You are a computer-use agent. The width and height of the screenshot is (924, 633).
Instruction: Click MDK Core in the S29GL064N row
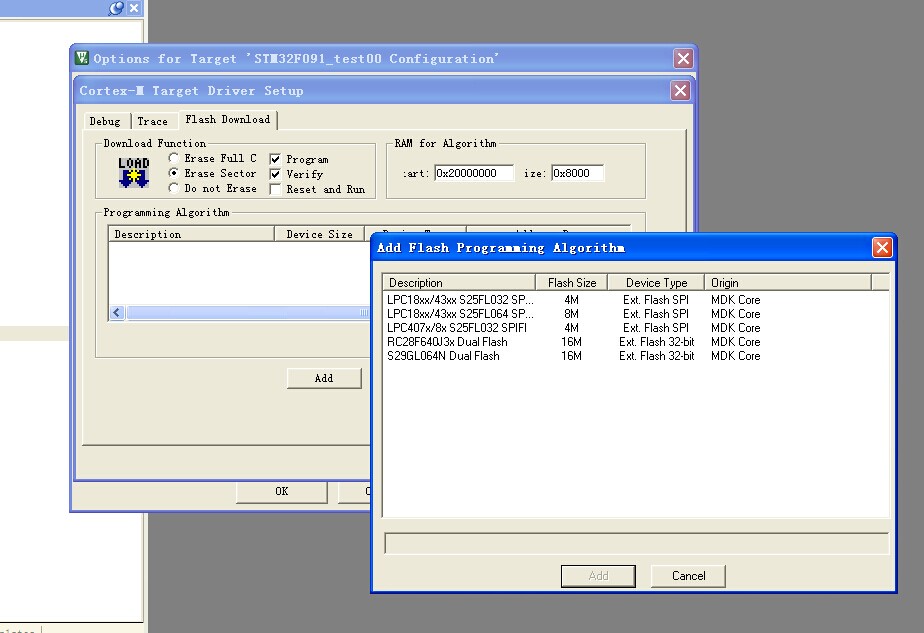735,356
